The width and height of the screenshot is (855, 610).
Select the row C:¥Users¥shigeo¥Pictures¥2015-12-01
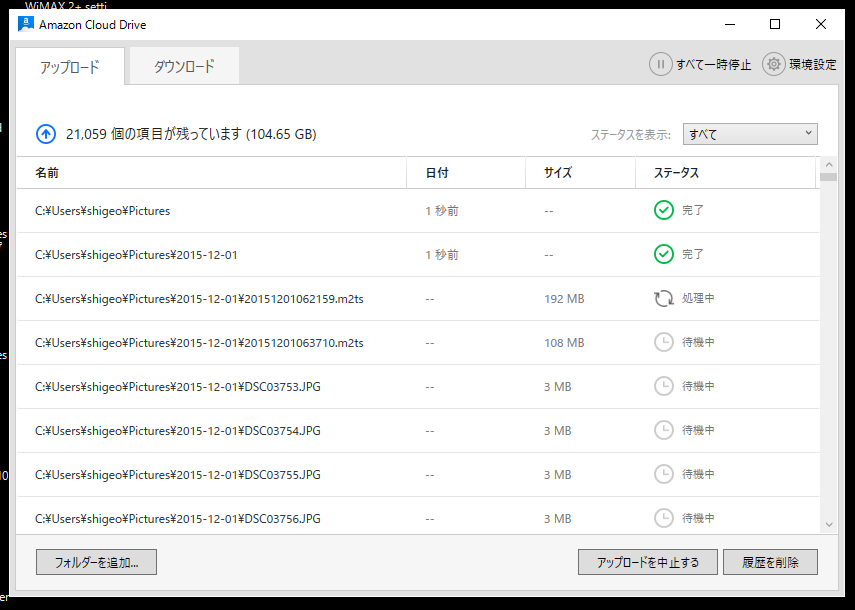pos(418,255)
